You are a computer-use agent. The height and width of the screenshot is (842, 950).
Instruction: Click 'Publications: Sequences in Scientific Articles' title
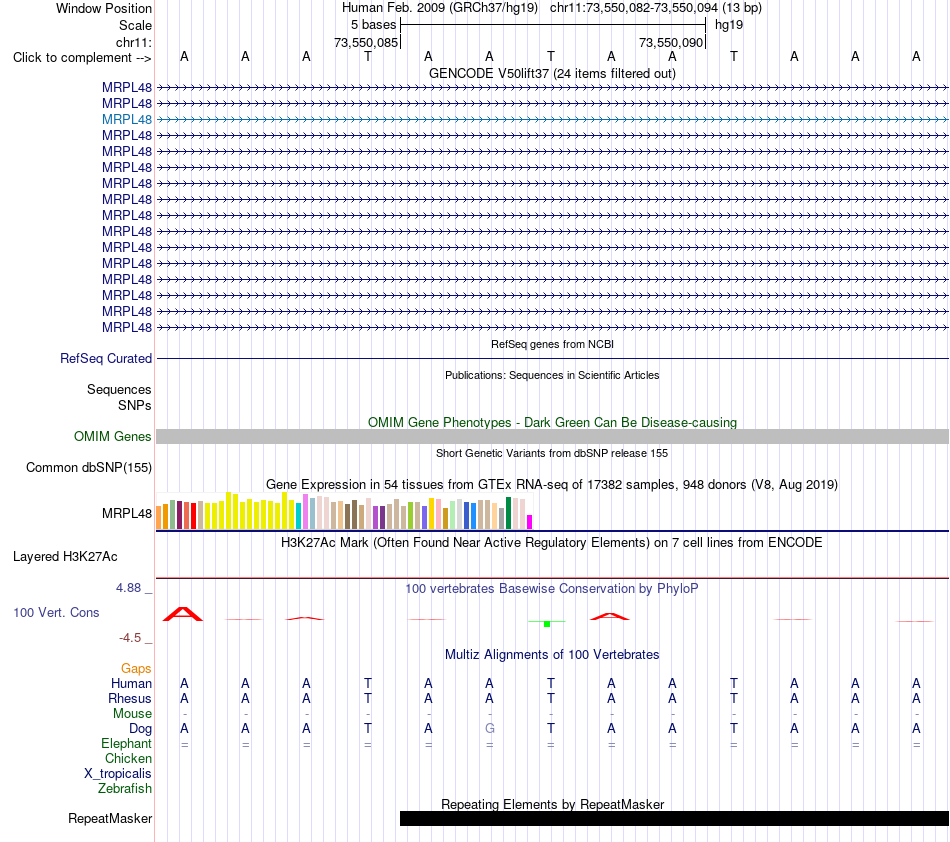pyautogui.click(x=552, y=375)
